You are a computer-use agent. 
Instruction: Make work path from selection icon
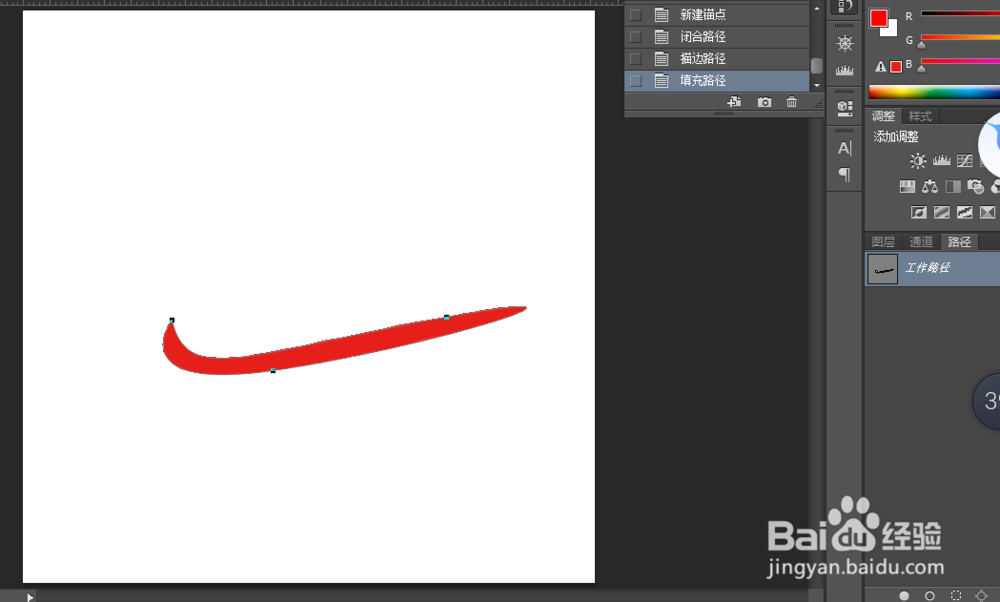pos(982,596)
